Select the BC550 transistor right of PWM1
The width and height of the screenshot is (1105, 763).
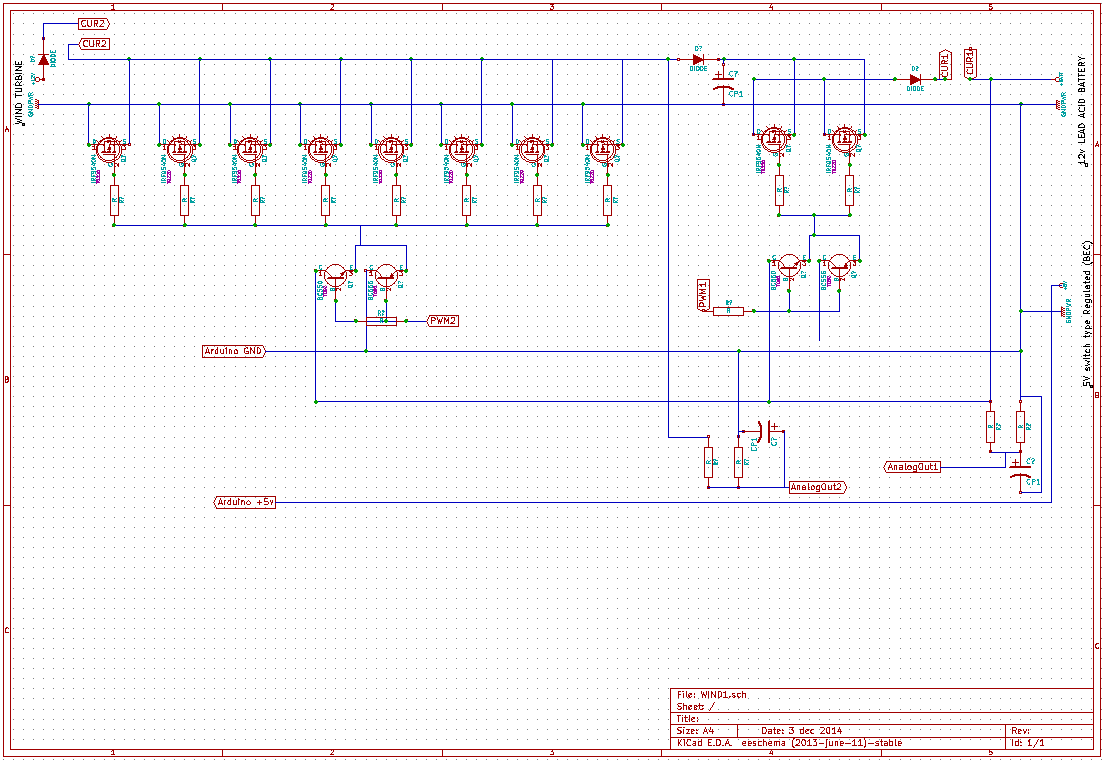(789, 267)
